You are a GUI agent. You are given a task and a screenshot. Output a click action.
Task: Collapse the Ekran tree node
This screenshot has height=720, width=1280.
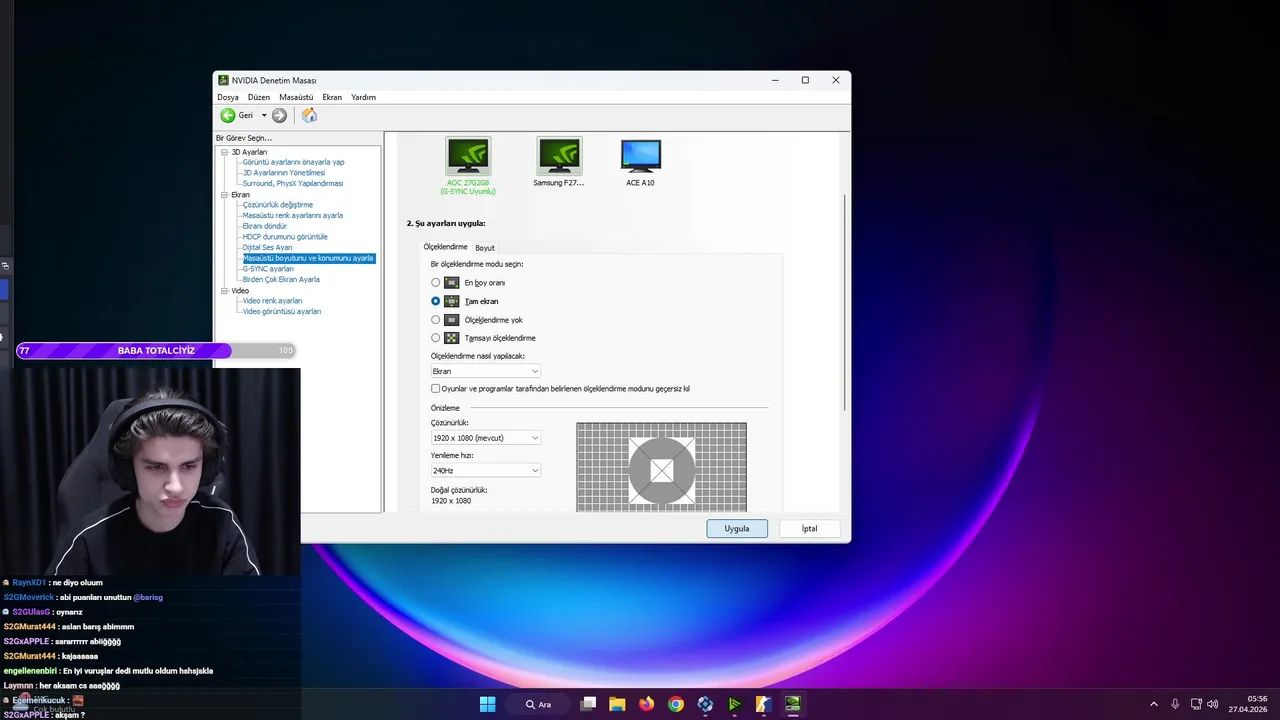(x=225, y=195)
